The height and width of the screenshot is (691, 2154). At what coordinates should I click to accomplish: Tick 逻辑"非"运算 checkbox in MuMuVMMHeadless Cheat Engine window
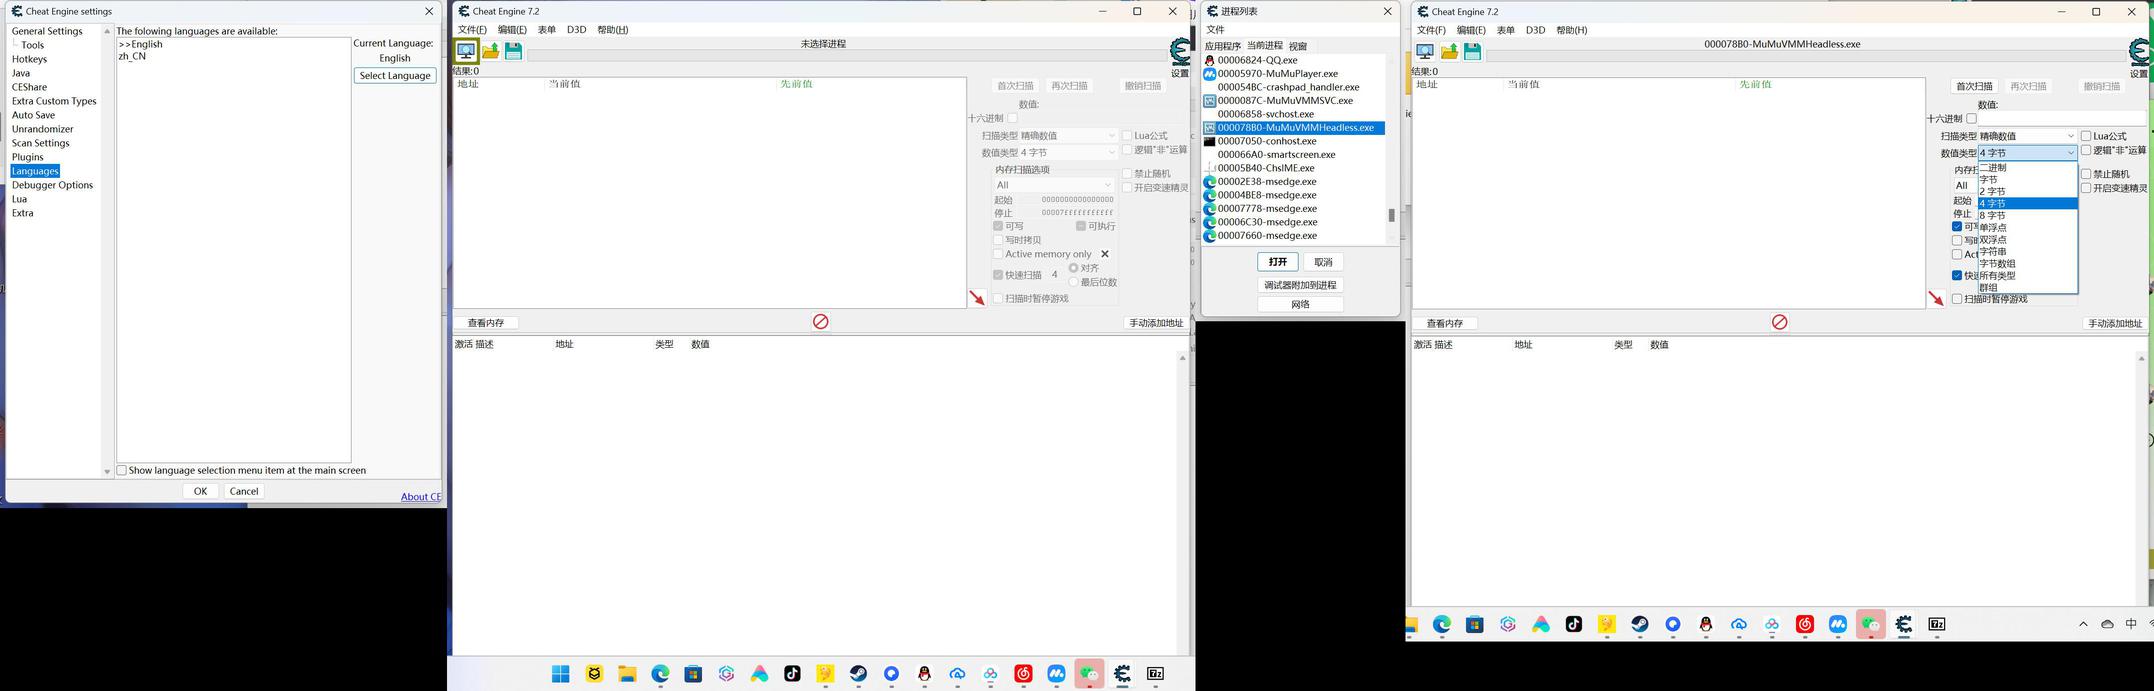[2086, 151]
